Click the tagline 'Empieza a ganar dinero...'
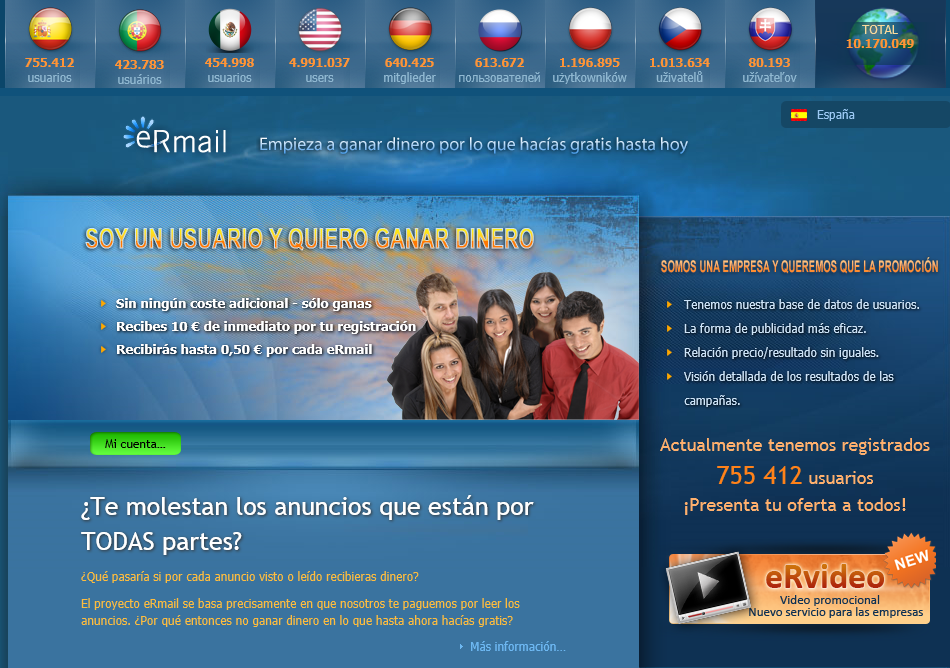Image resolution: width=950 pixels, height=668 pixels. pos(473,144)
